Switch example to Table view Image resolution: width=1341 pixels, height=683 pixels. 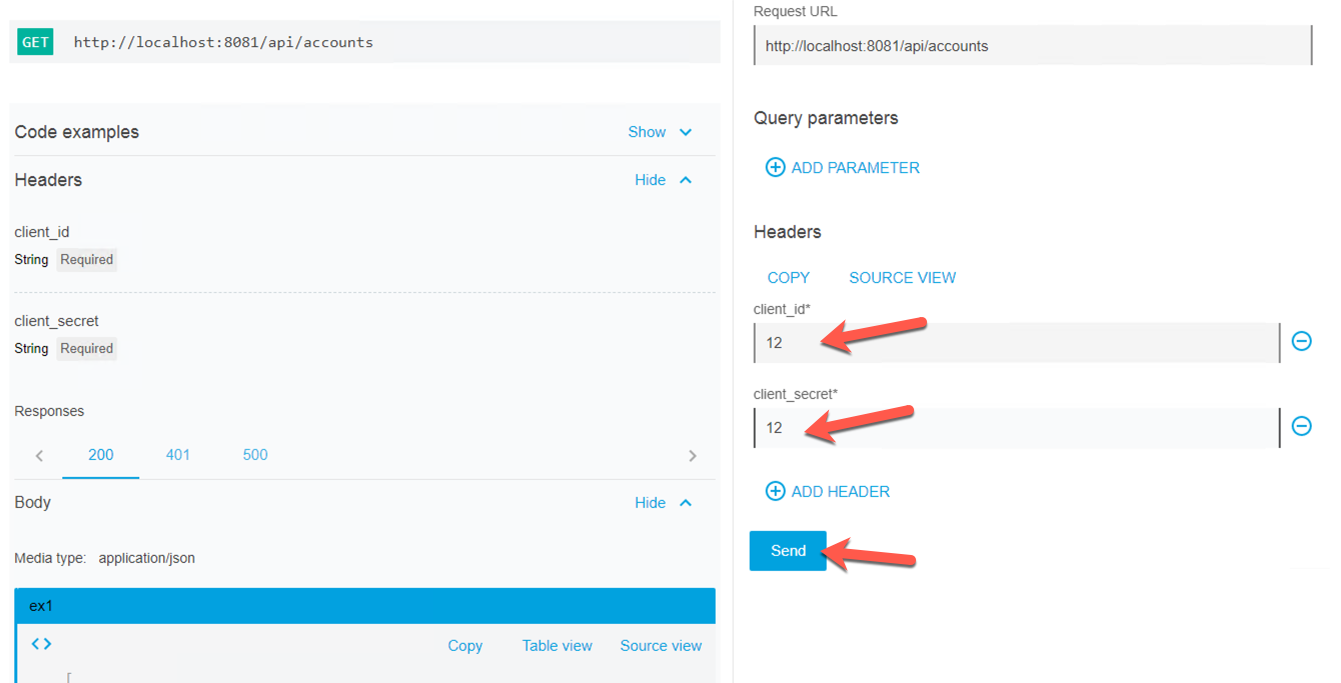click(557, 646)
